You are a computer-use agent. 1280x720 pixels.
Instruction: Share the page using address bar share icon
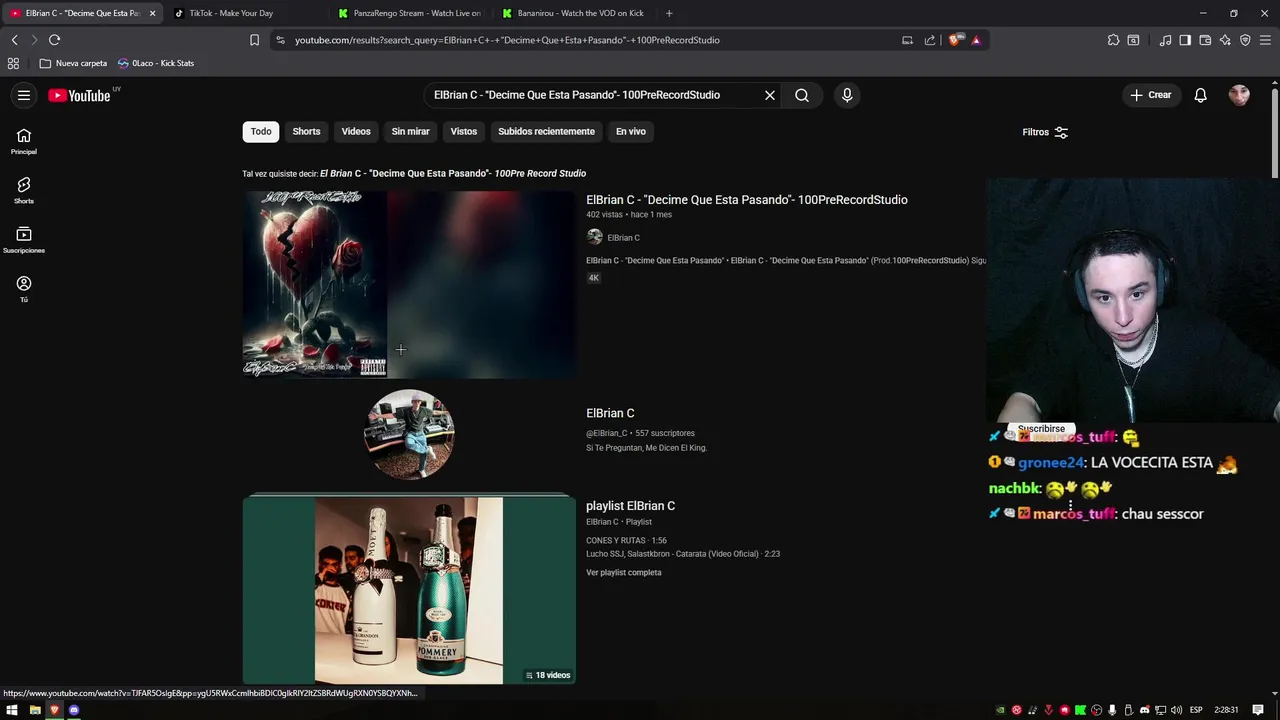click(930, 40)
